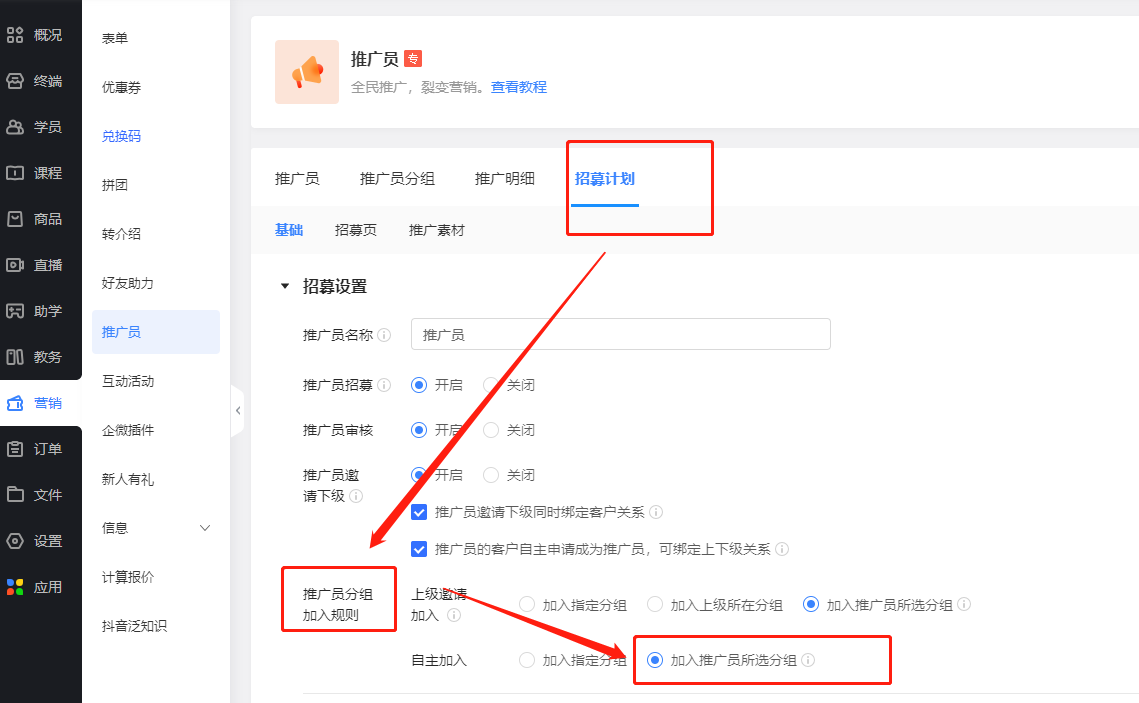Go to 兑换码 in the marketing menu
The image size is (1139, 703).
[x=121, y=136]
